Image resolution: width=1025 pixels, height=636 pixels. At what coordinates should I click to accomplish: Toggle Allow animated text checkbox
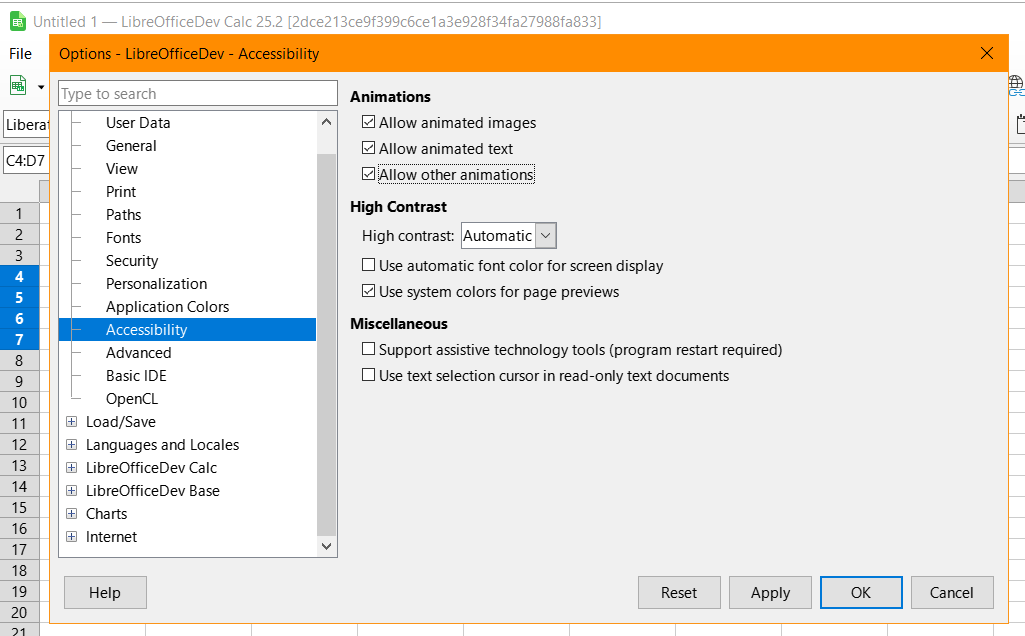pyautogui.click(x=369, y=148)
